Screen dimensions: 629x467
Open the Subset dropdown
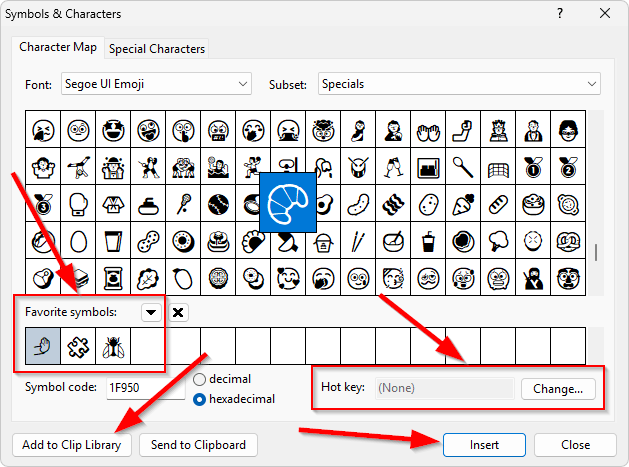pos(459,84)
